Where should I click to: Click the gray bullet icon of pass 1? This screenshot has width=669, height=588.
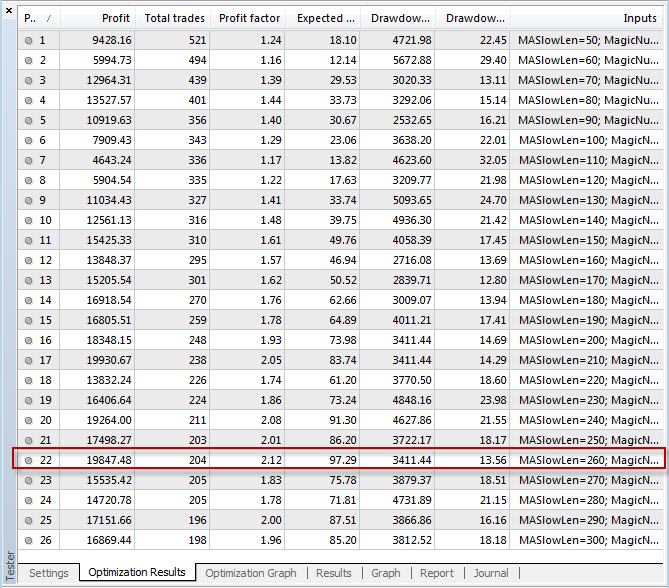[x=28, y=40]
